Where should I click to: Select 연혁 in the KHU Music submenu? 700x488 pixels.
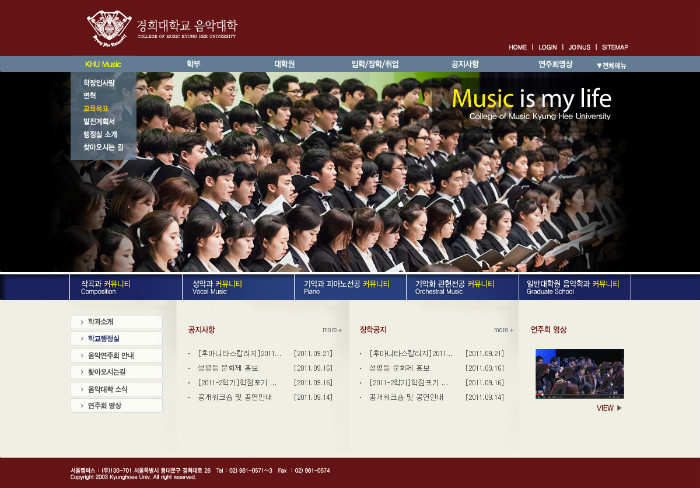(x=89, y=96)
